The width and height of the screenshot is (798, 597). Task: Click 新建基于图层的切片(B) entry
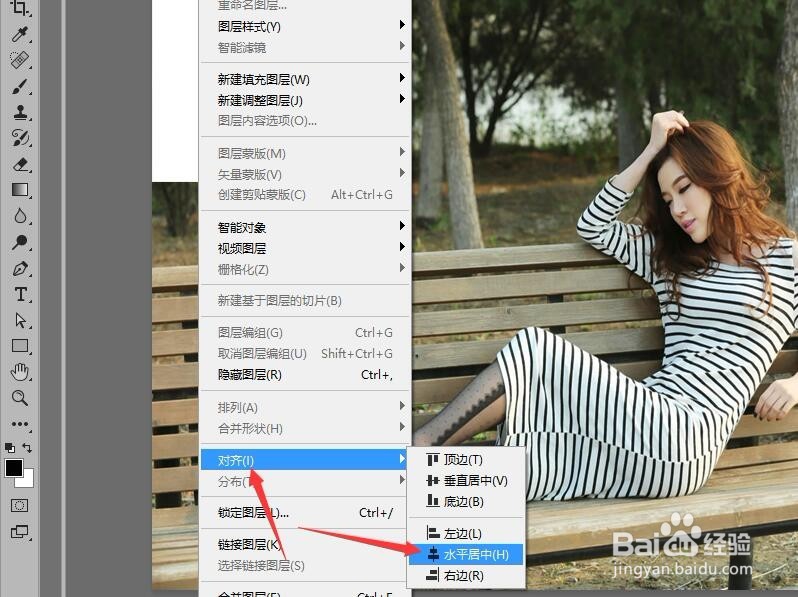click(304, 301)
